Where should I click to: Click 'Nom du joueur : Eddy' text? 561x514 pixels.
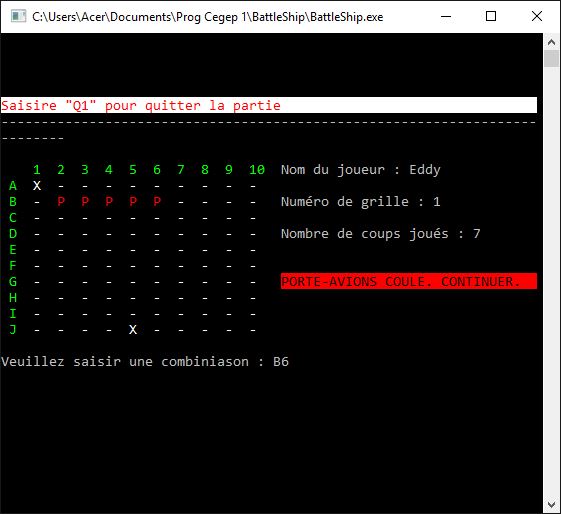[x=361, y=170]
